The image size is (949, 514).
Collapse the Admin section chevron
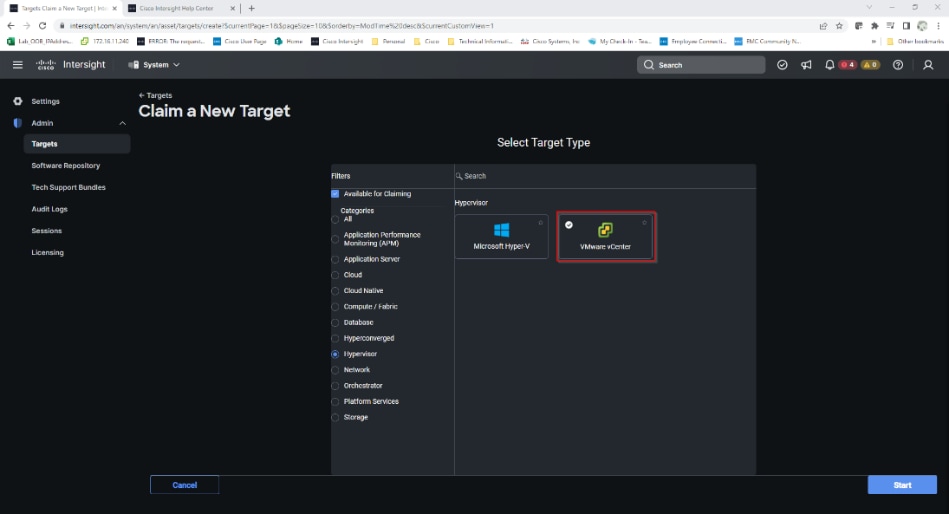tap(122, 123)
